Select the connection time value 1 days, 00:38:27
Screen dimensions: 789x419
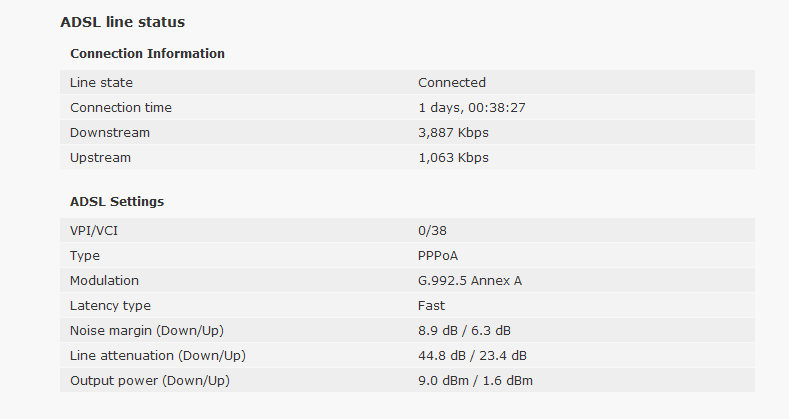click(x=472, y=108)
